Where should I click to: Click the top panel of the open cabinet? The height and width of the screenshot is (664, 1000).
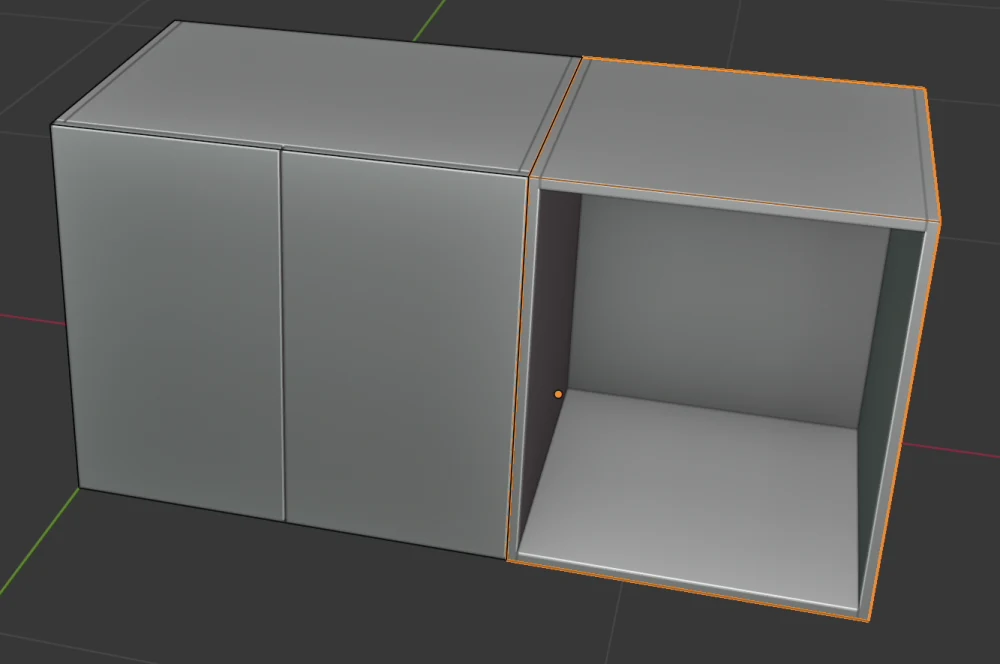point(733,137)
